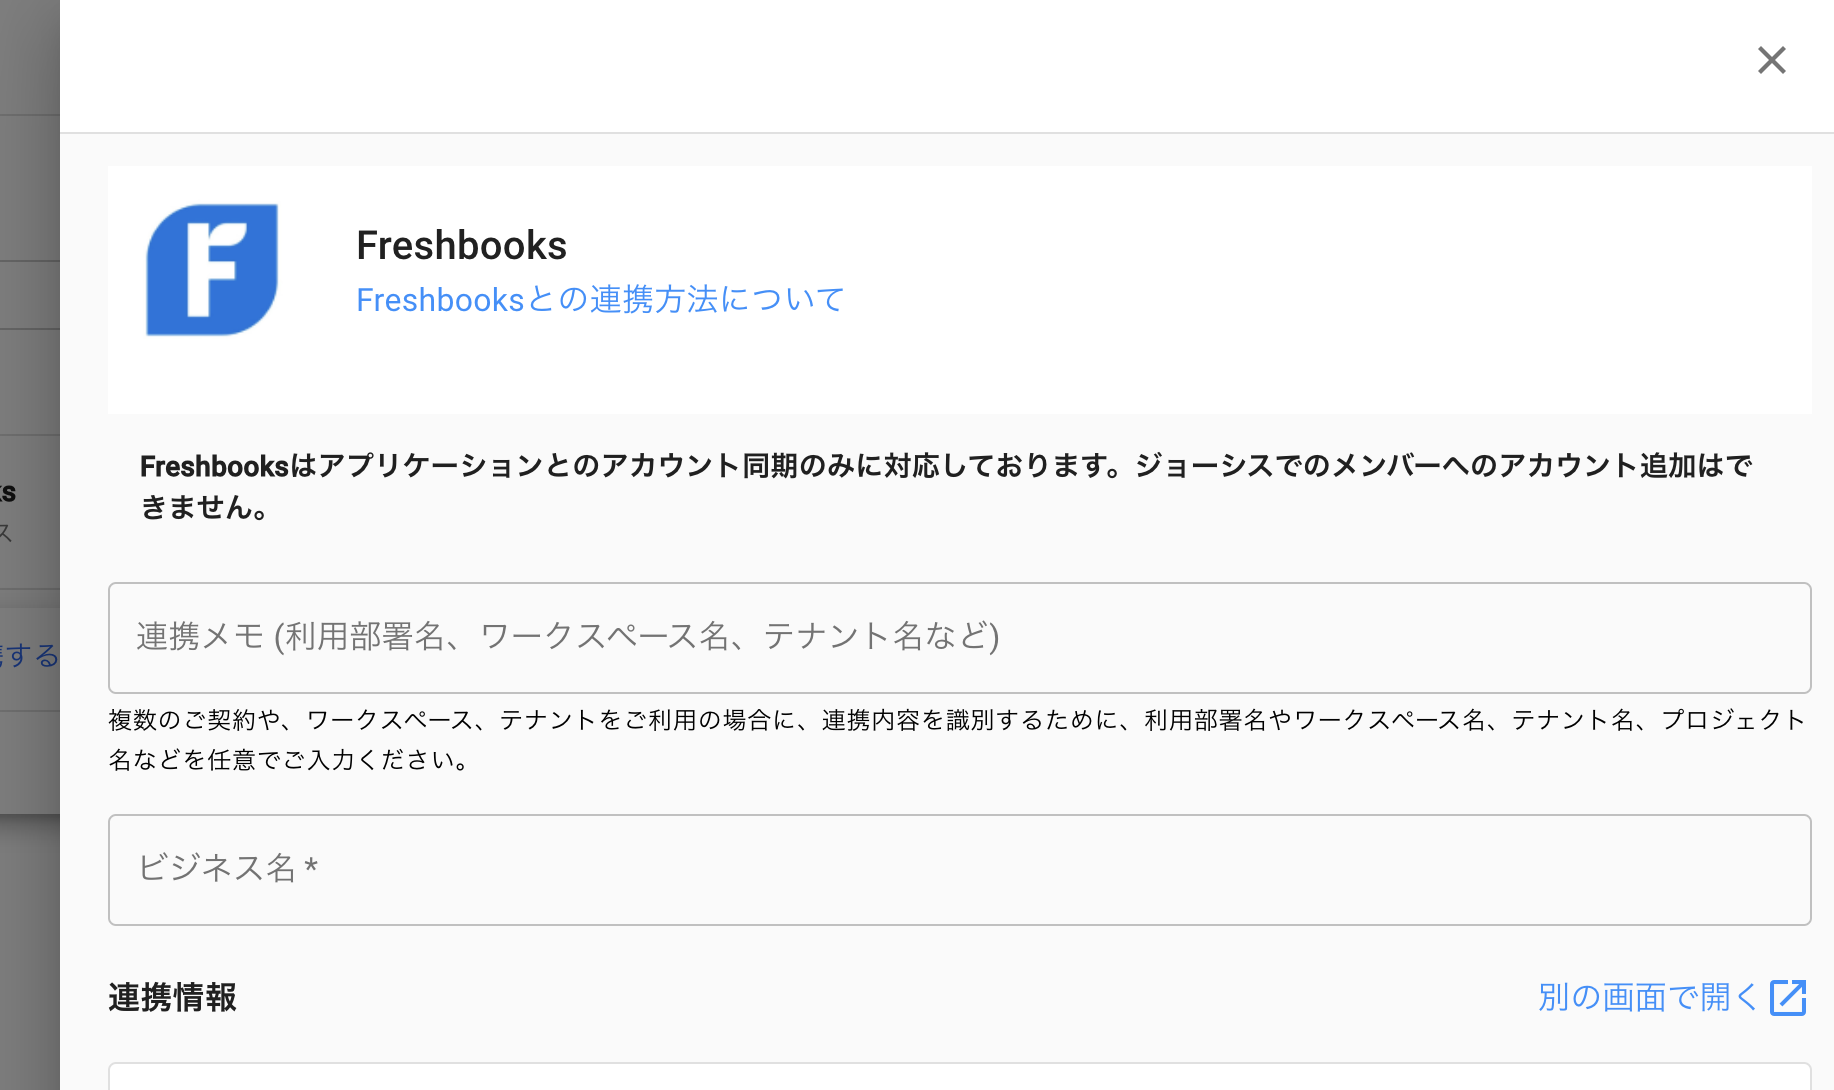Click the Freshbooks title heading

[461, 245]
